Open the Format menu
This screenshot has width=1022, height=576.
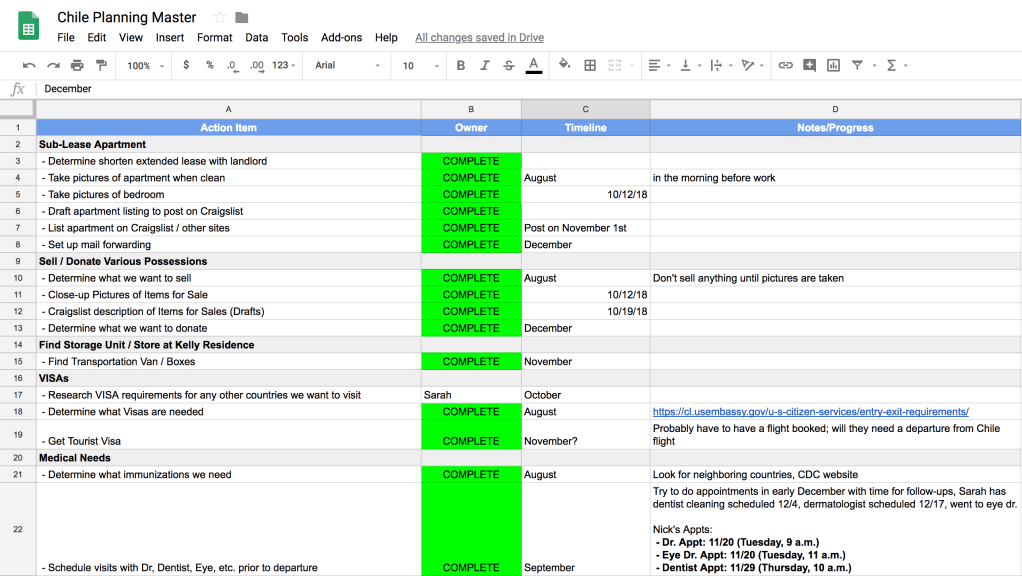[x=214, y=38]
